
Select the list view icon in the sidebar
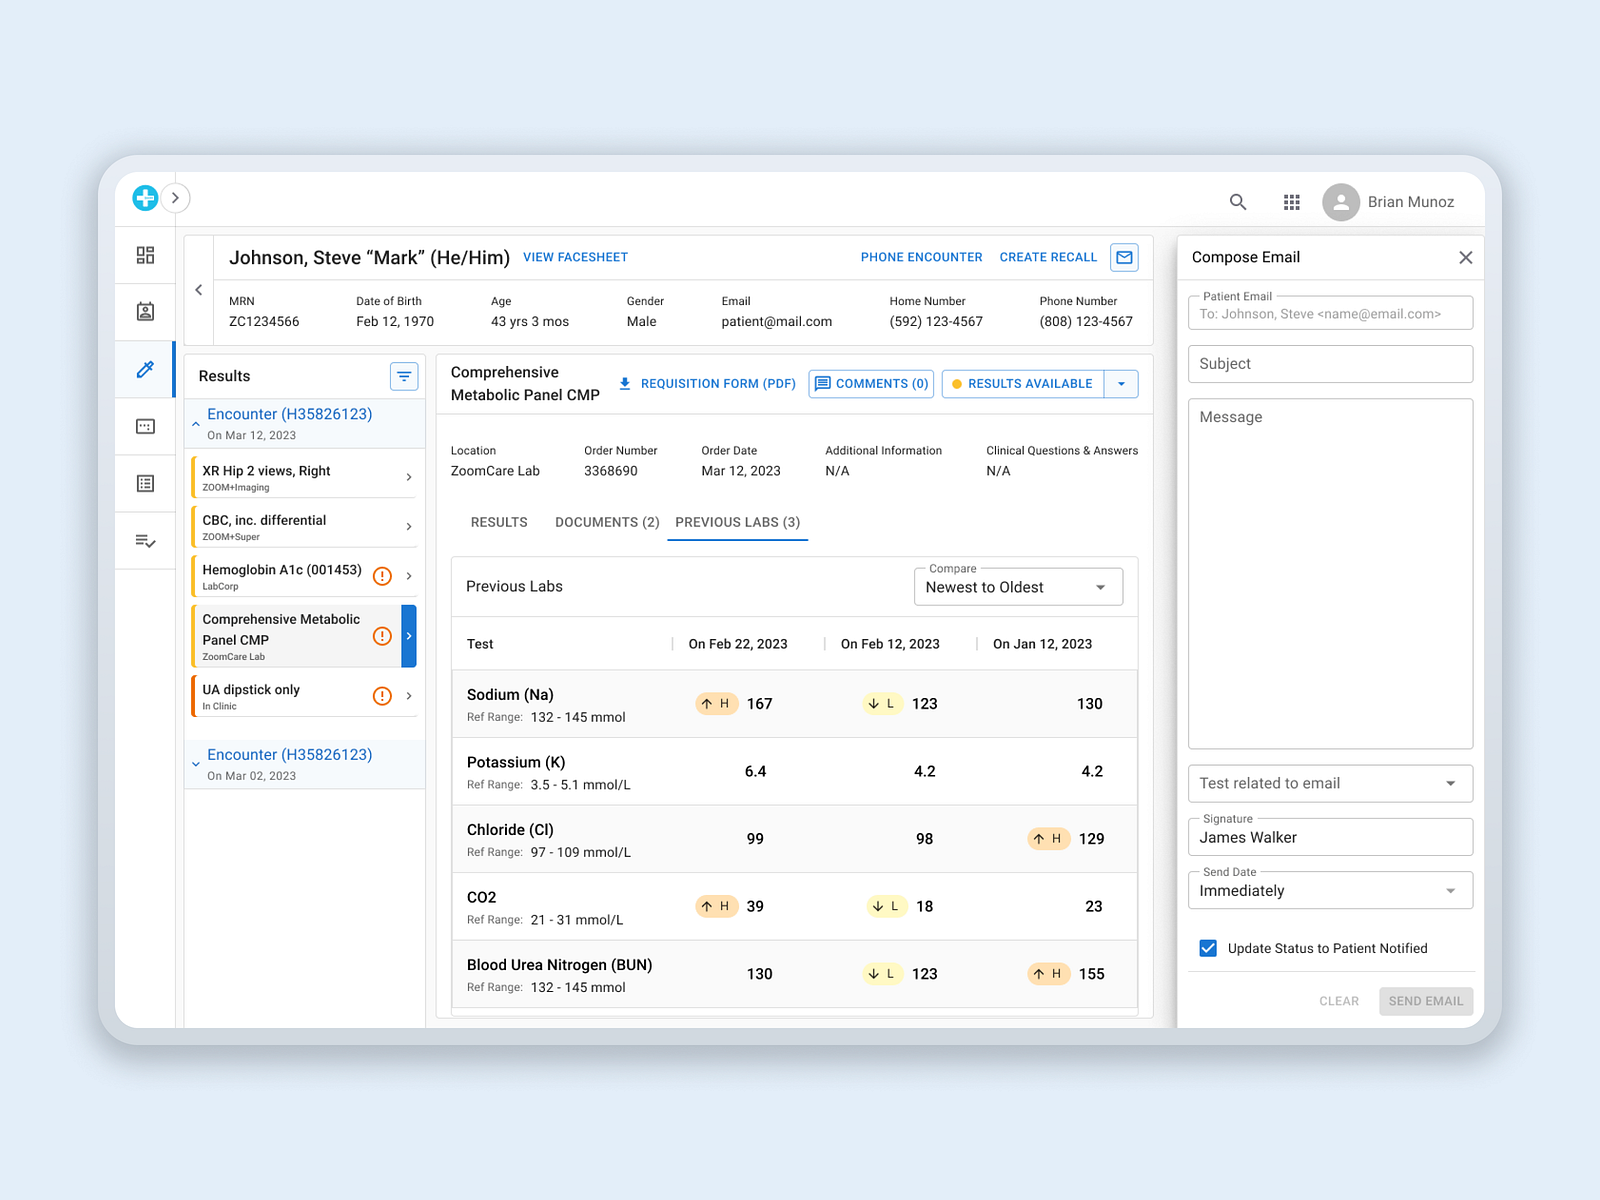(x=144, y=483)
